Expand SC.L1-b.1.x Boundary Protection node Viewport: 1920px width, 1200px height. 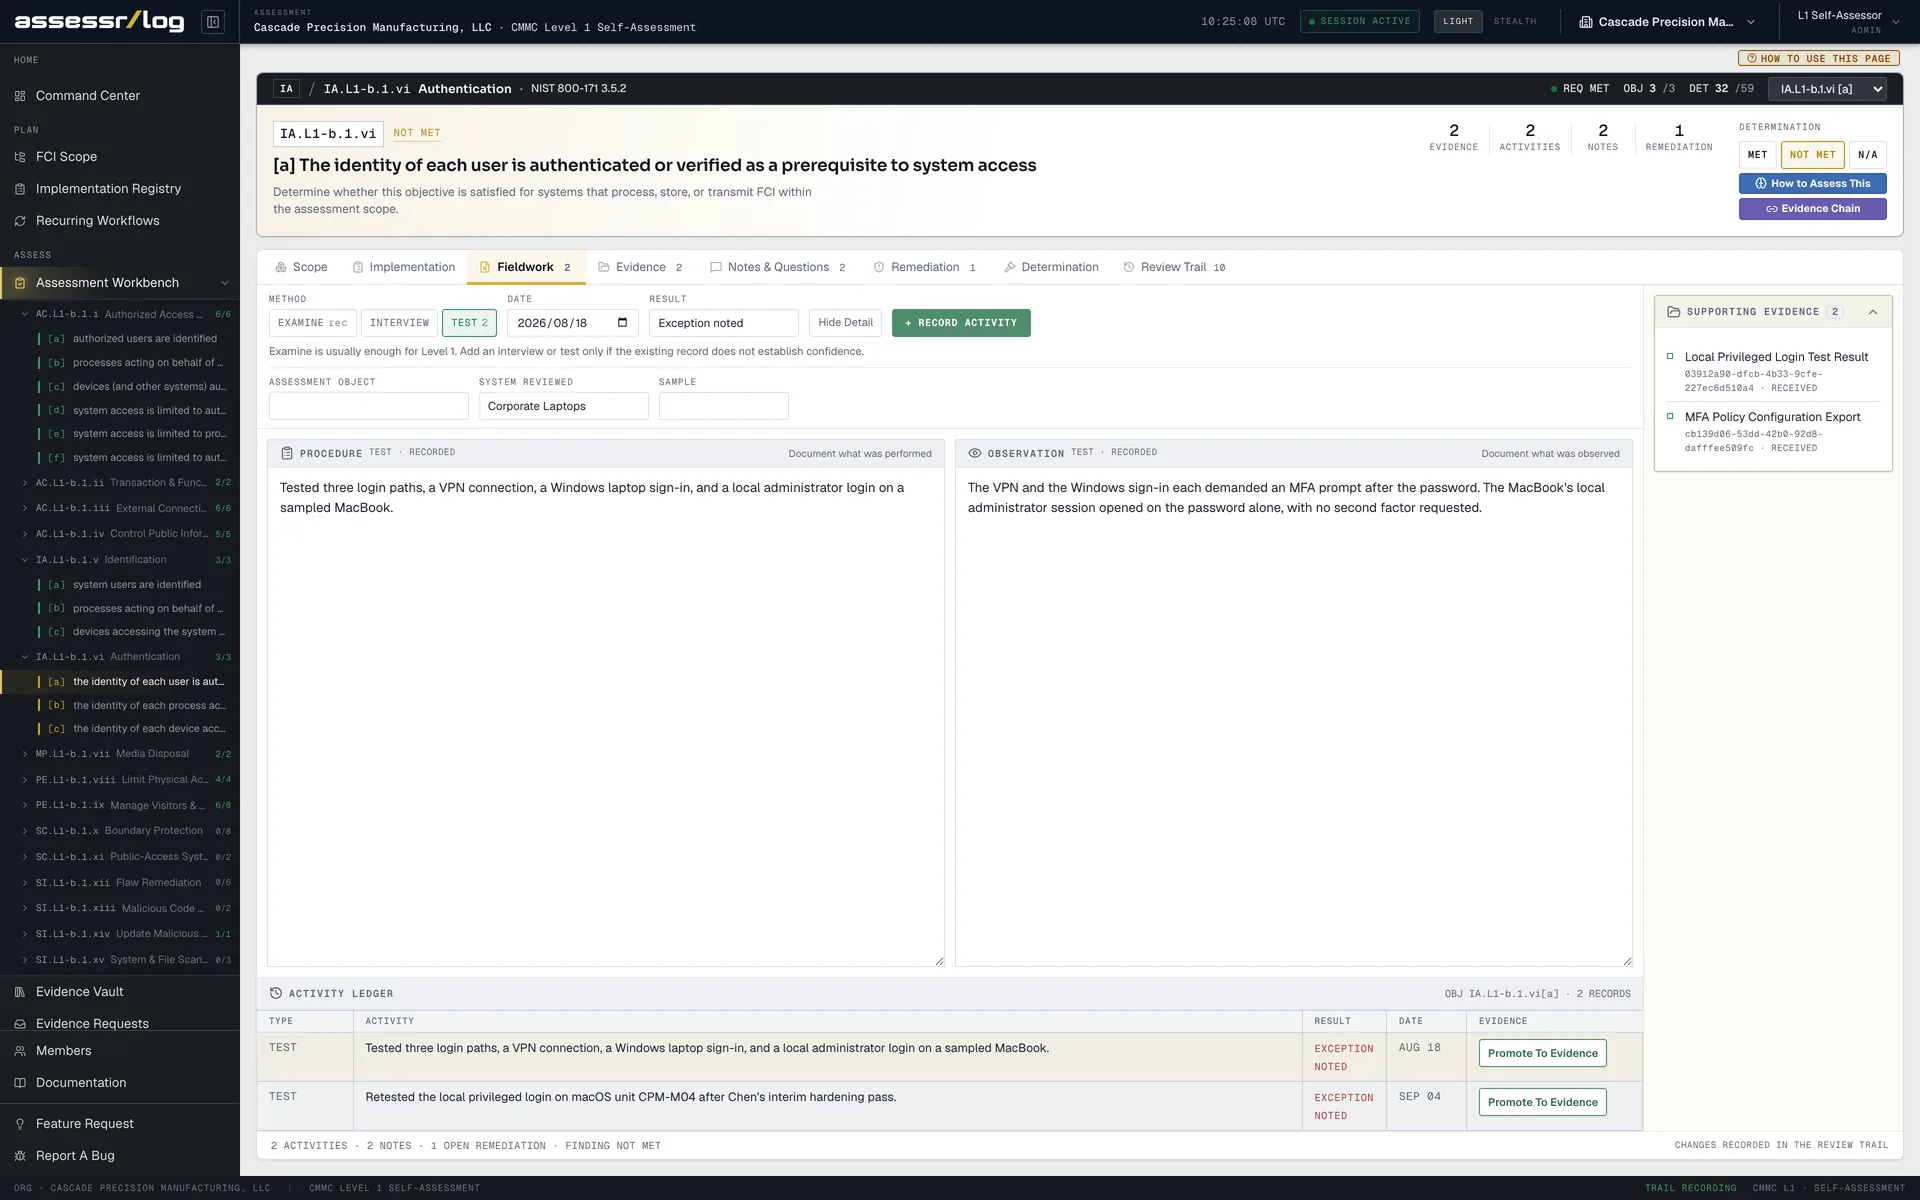25,831
